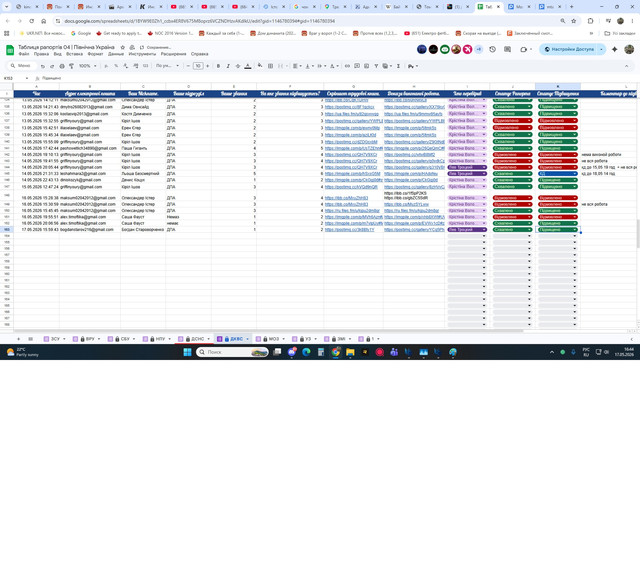Click the Настройки Доступа share button
The image size is (640, 584).
coord(569,49)
